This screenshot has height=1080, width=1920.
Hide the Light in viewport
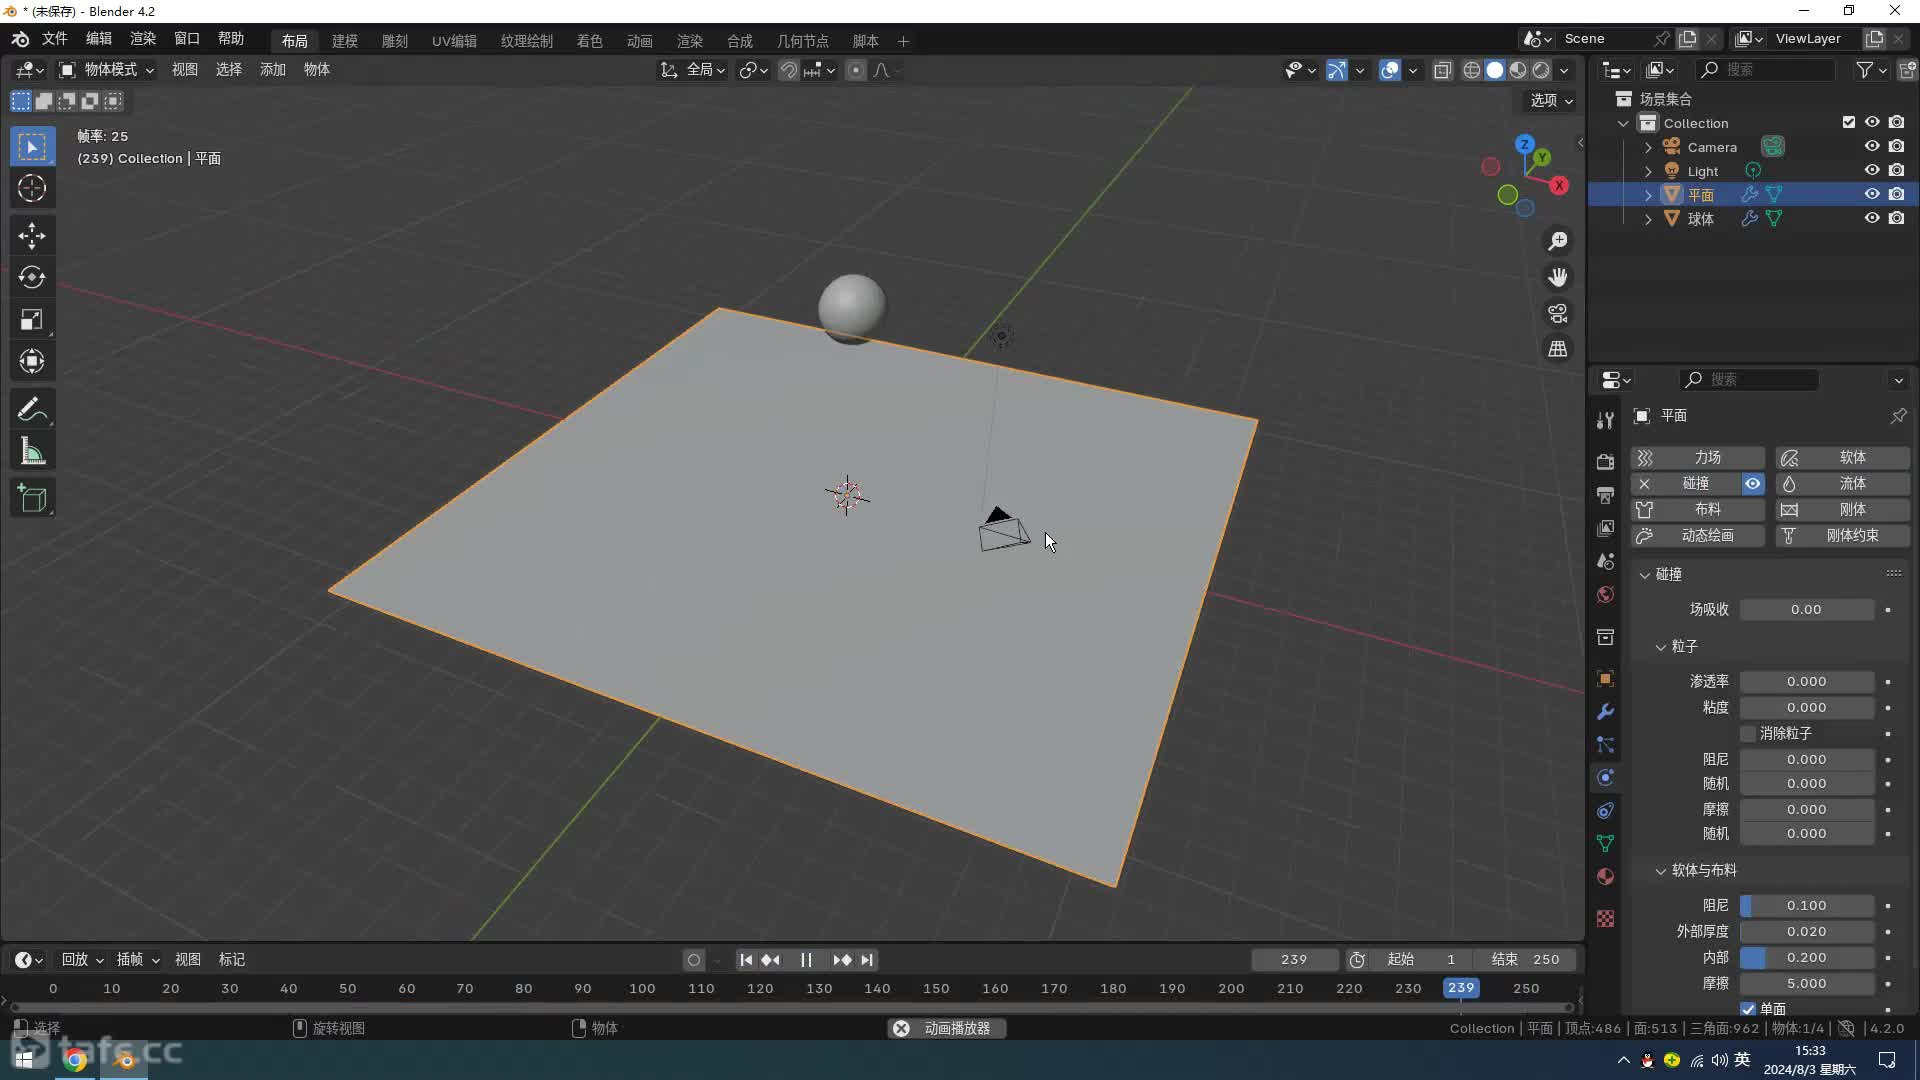click(x=1872, y=170)
